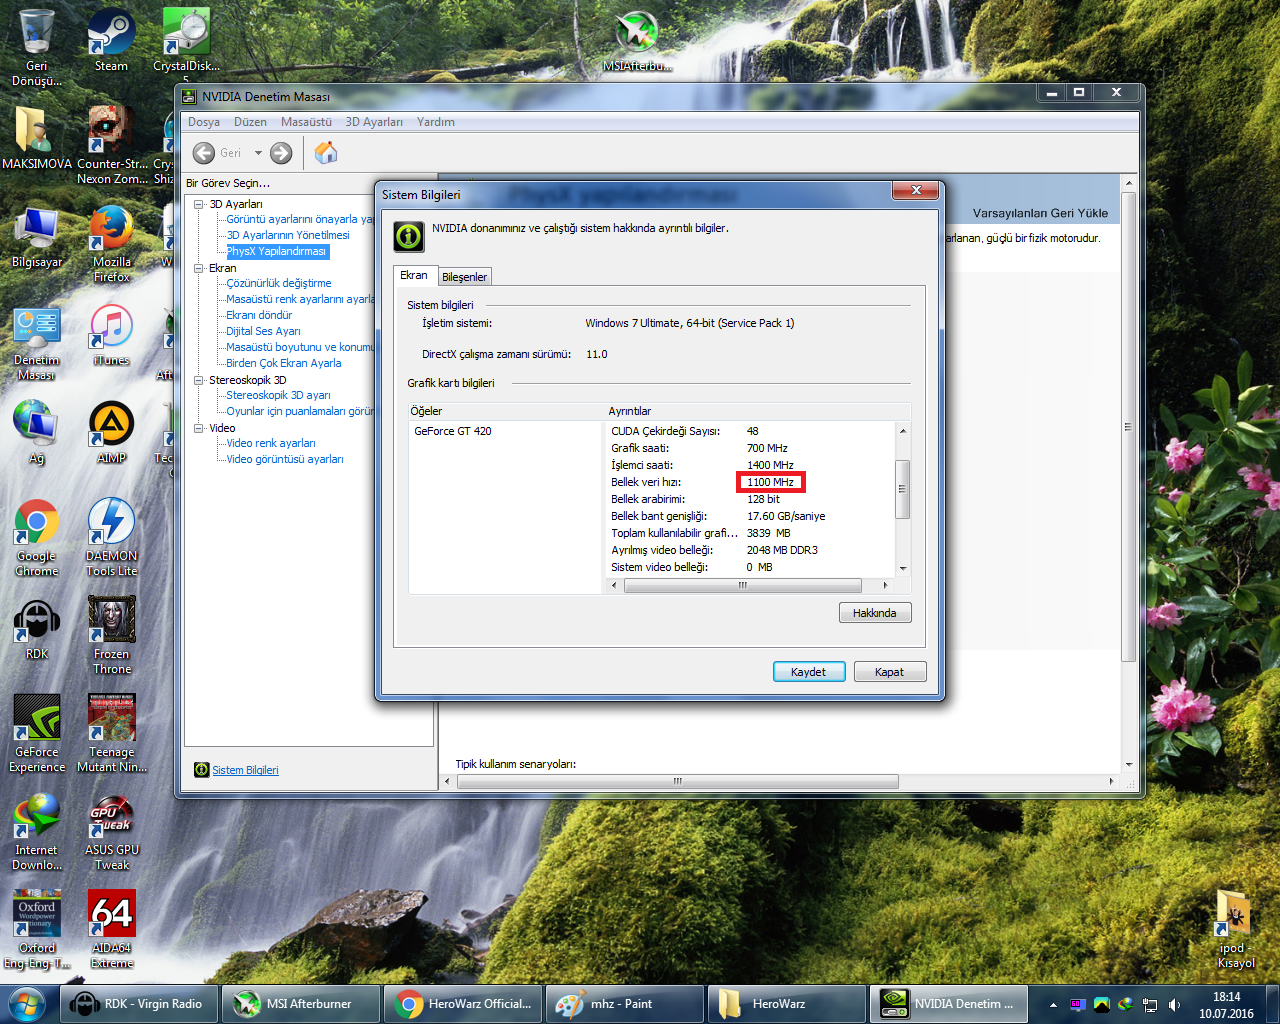This screenshot has width=1280, height=1024.
Task: Click the Steam desktop icon
Action: tap(111, 42)
